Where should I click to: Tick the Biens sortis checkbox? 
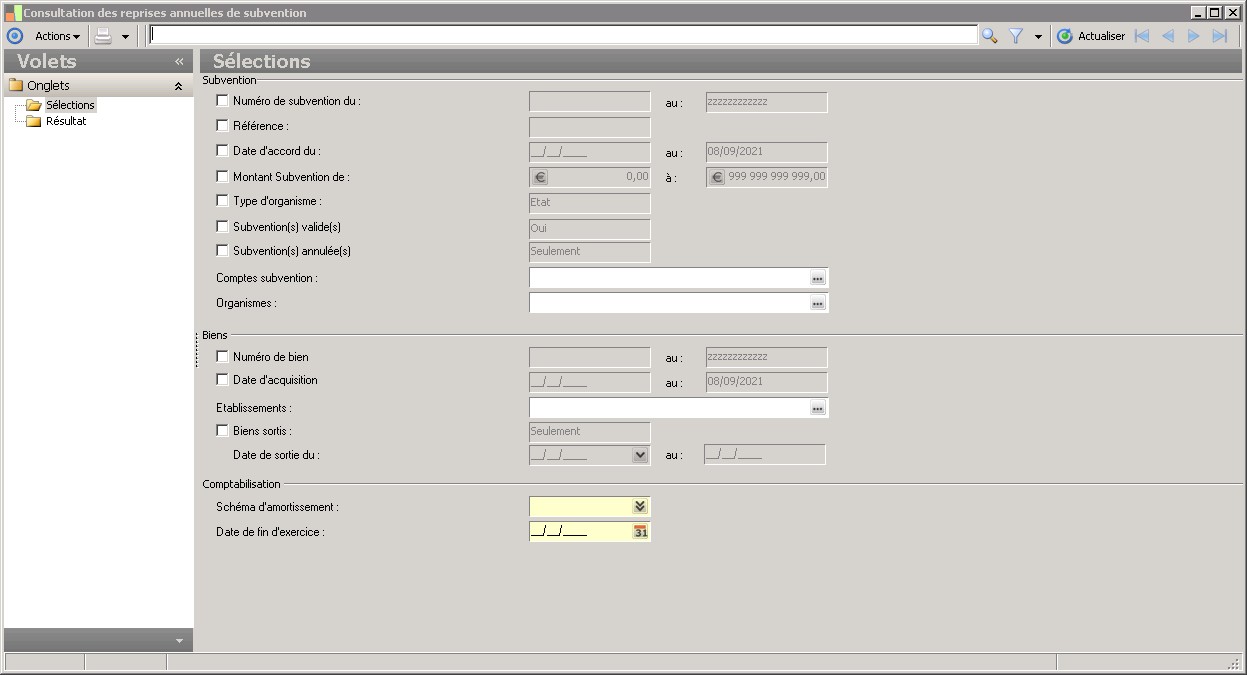222,431
